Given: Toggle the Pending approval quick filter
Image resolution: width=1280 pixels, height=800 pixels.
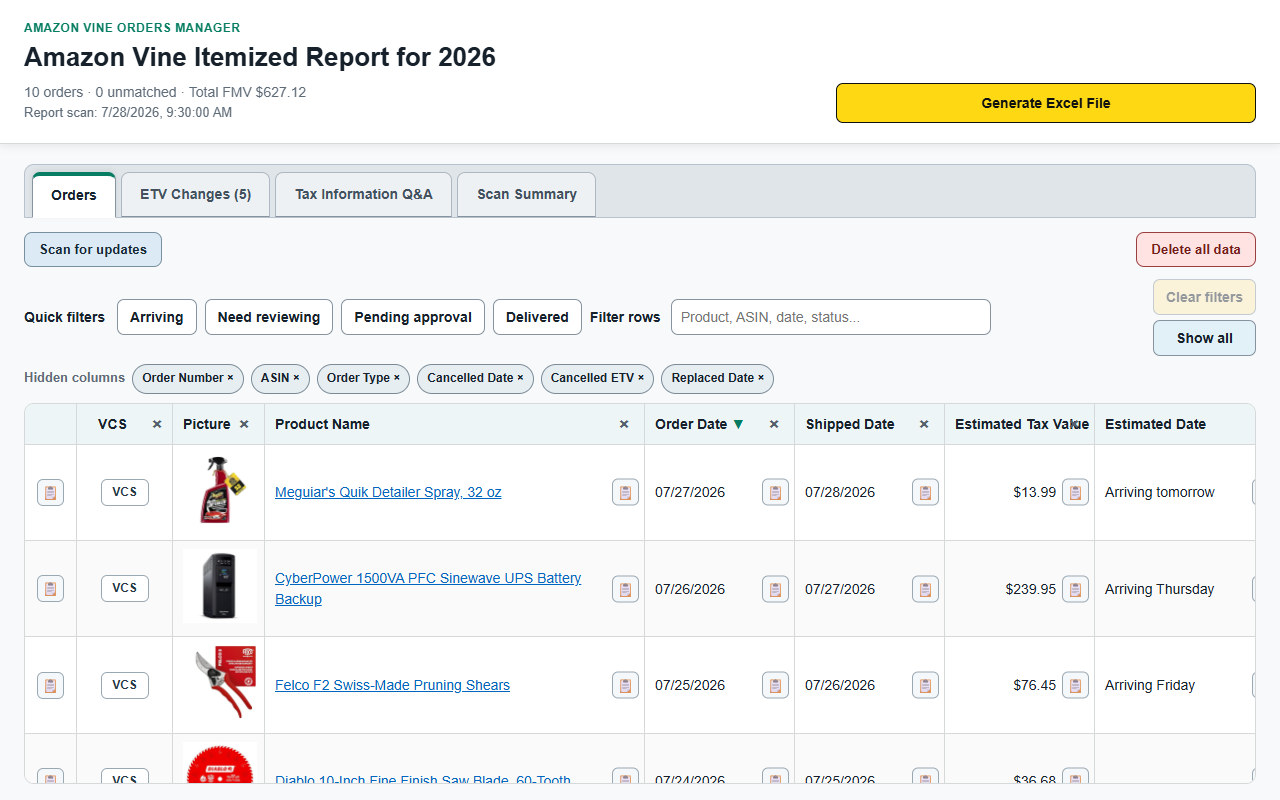Looking at the screenshot, I should coord(413,317).
